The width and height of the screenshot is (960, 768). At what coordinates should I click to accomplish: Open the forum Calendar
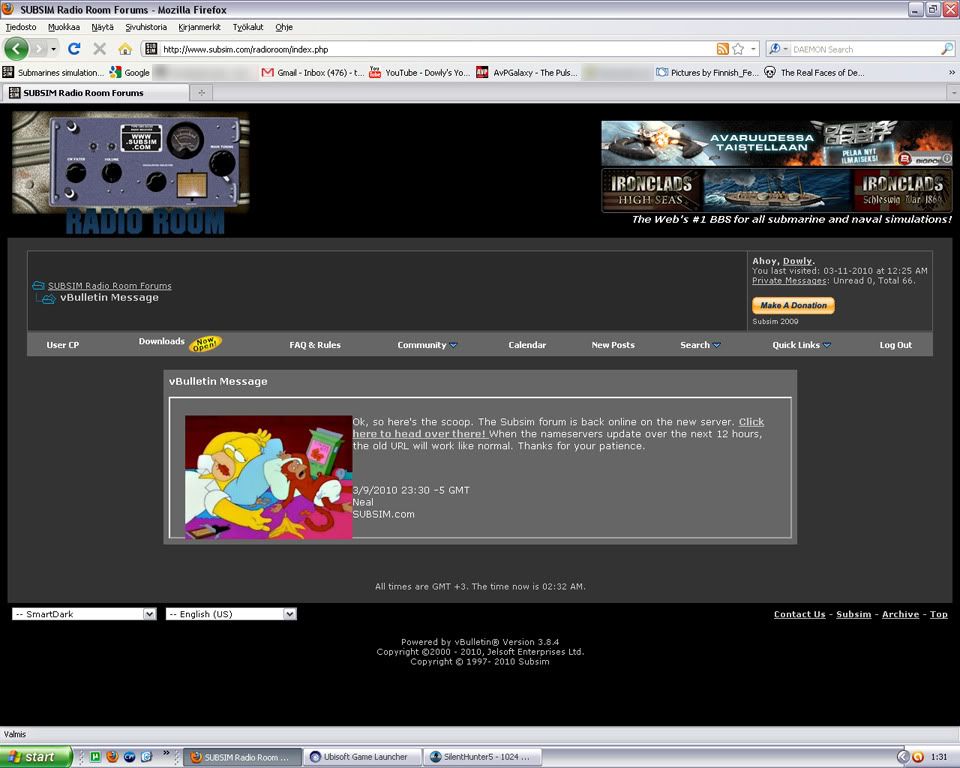coord(527,345)
